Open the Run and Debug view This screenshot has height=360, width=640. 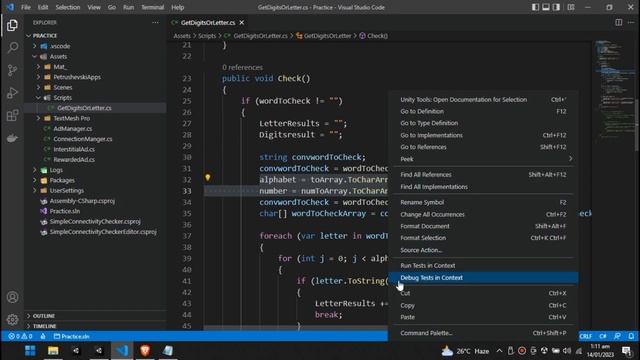[12, 93]
